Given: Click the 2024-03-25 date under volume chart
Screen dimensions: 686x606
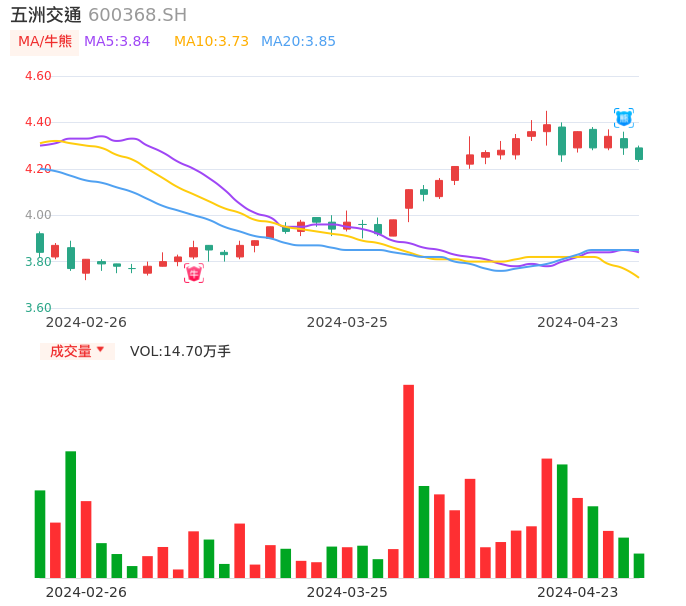Looking at the screenshot, I should click(347, 592).
